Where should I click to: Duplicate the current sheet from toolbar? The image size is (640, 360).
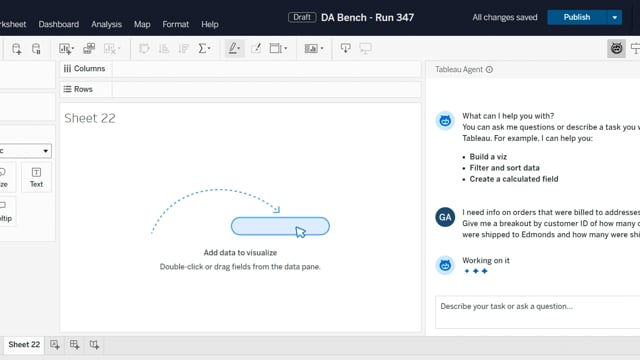click(89, 49)
